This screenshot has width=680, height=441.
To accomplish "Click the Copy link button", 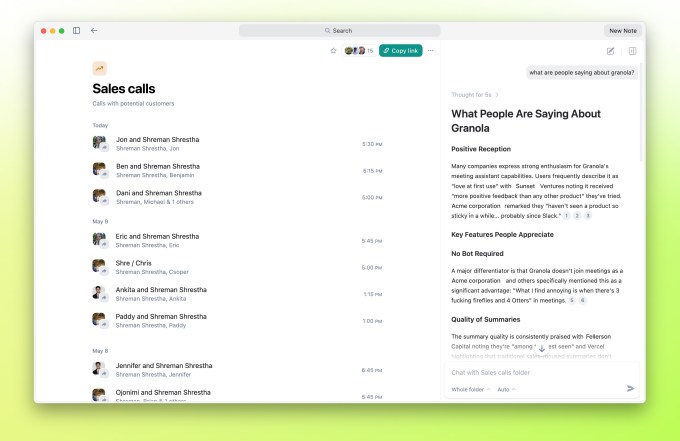I will 401,51.
